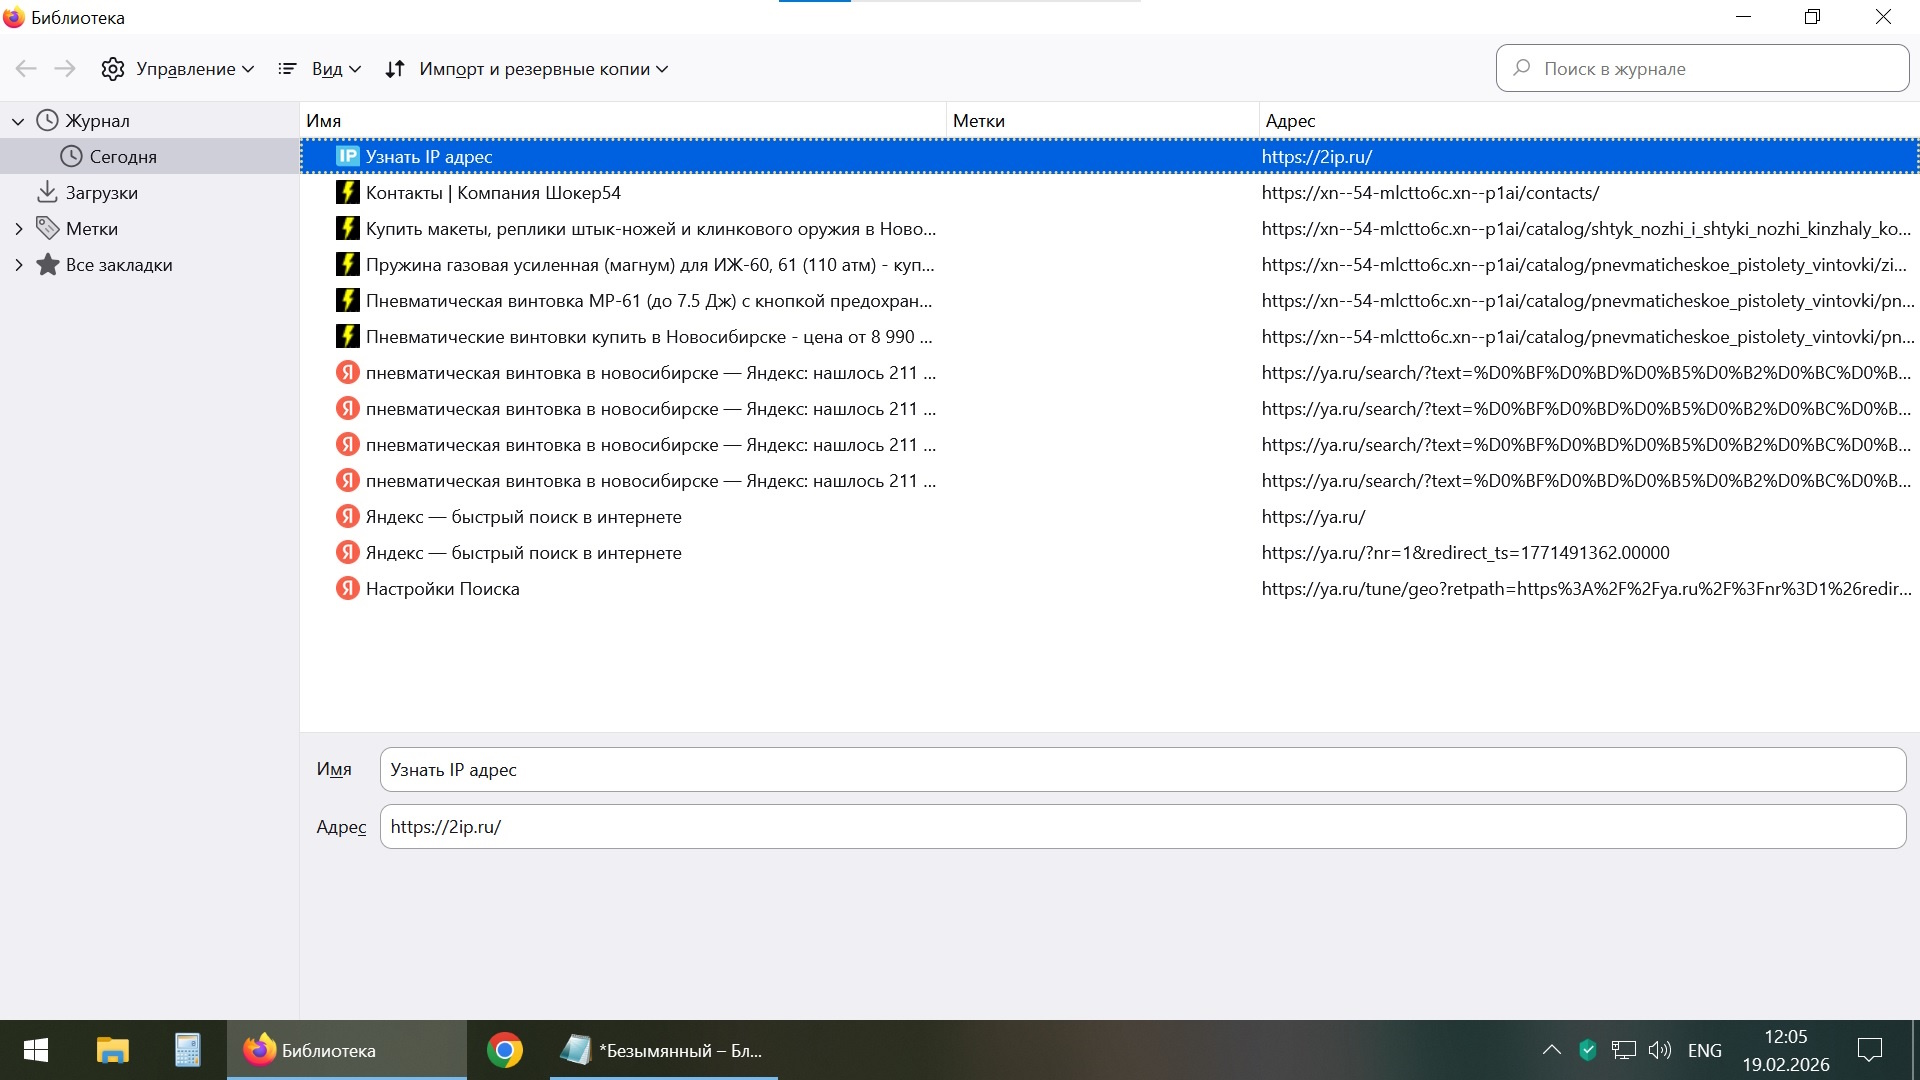Sort by the Адрес column header
This screenshot has width=1920, height=1080.
(1290, 121)
